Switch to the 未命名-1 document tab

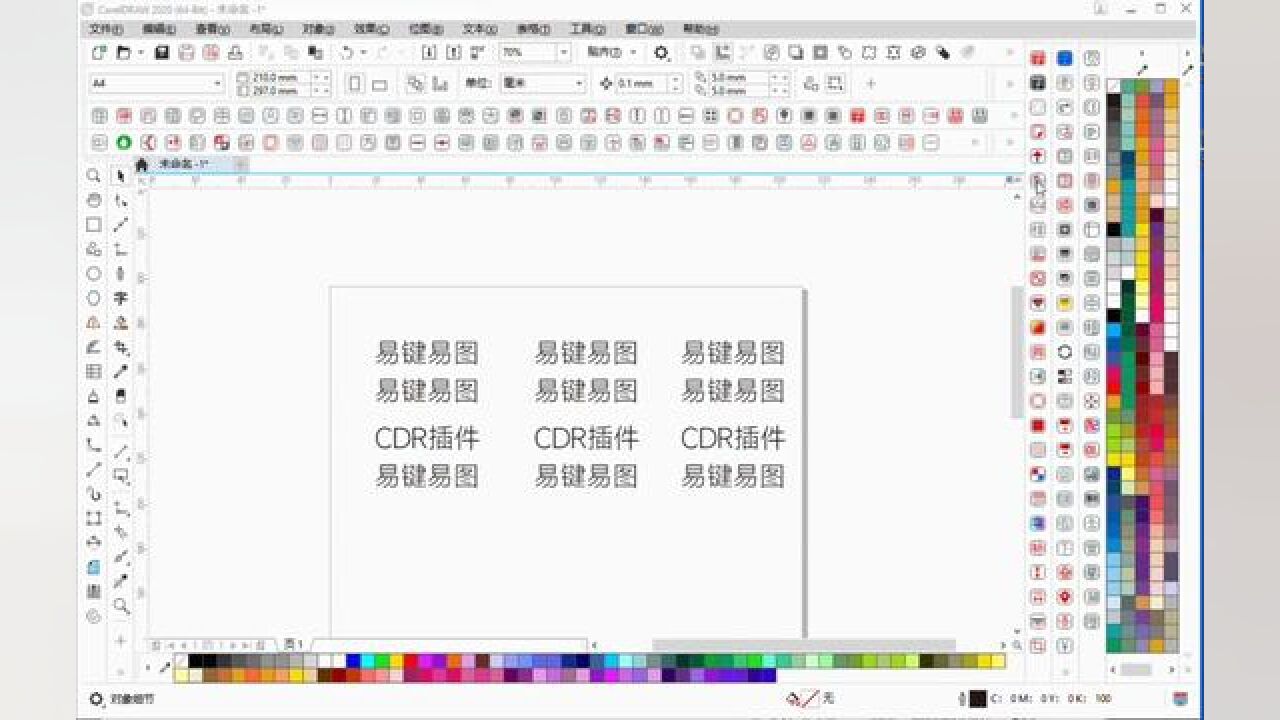(x=184, y=163)
